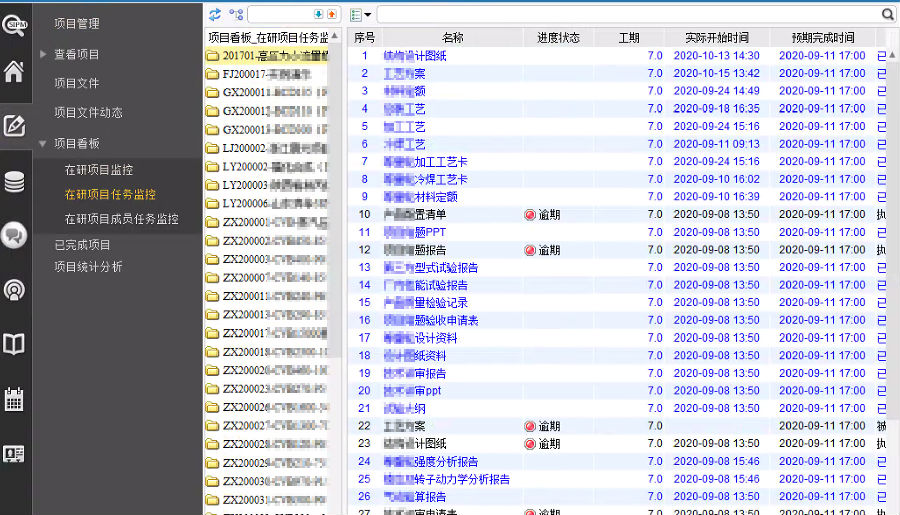The width and height of the screenshot is (900, 515).
Task: Click the open book icon in sidebar
Action: pyautogui.click(x=14, y=345)
